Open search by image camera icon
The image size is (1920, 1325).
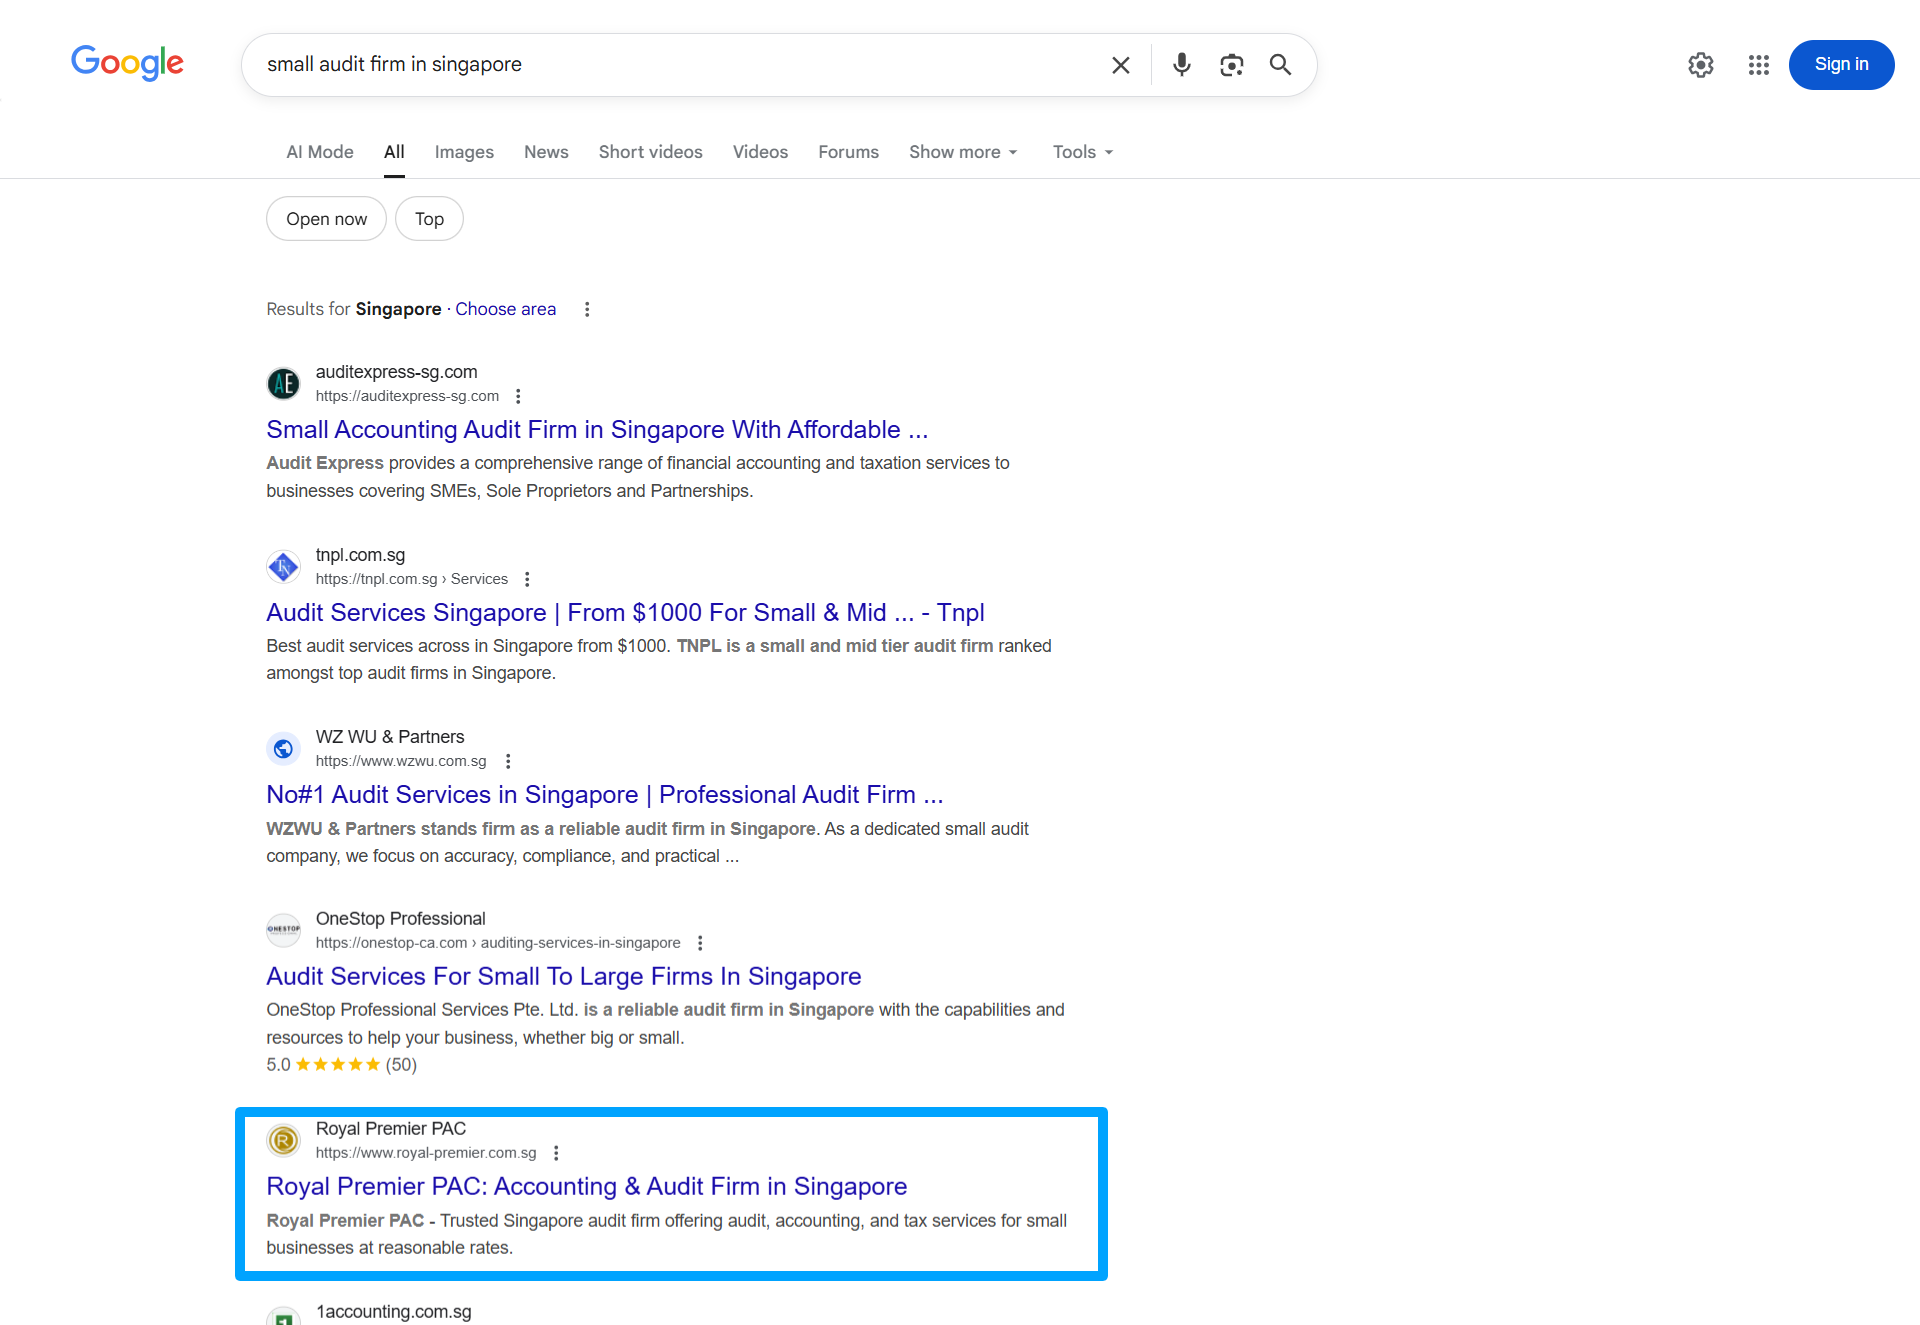(x=1231, y=65)
